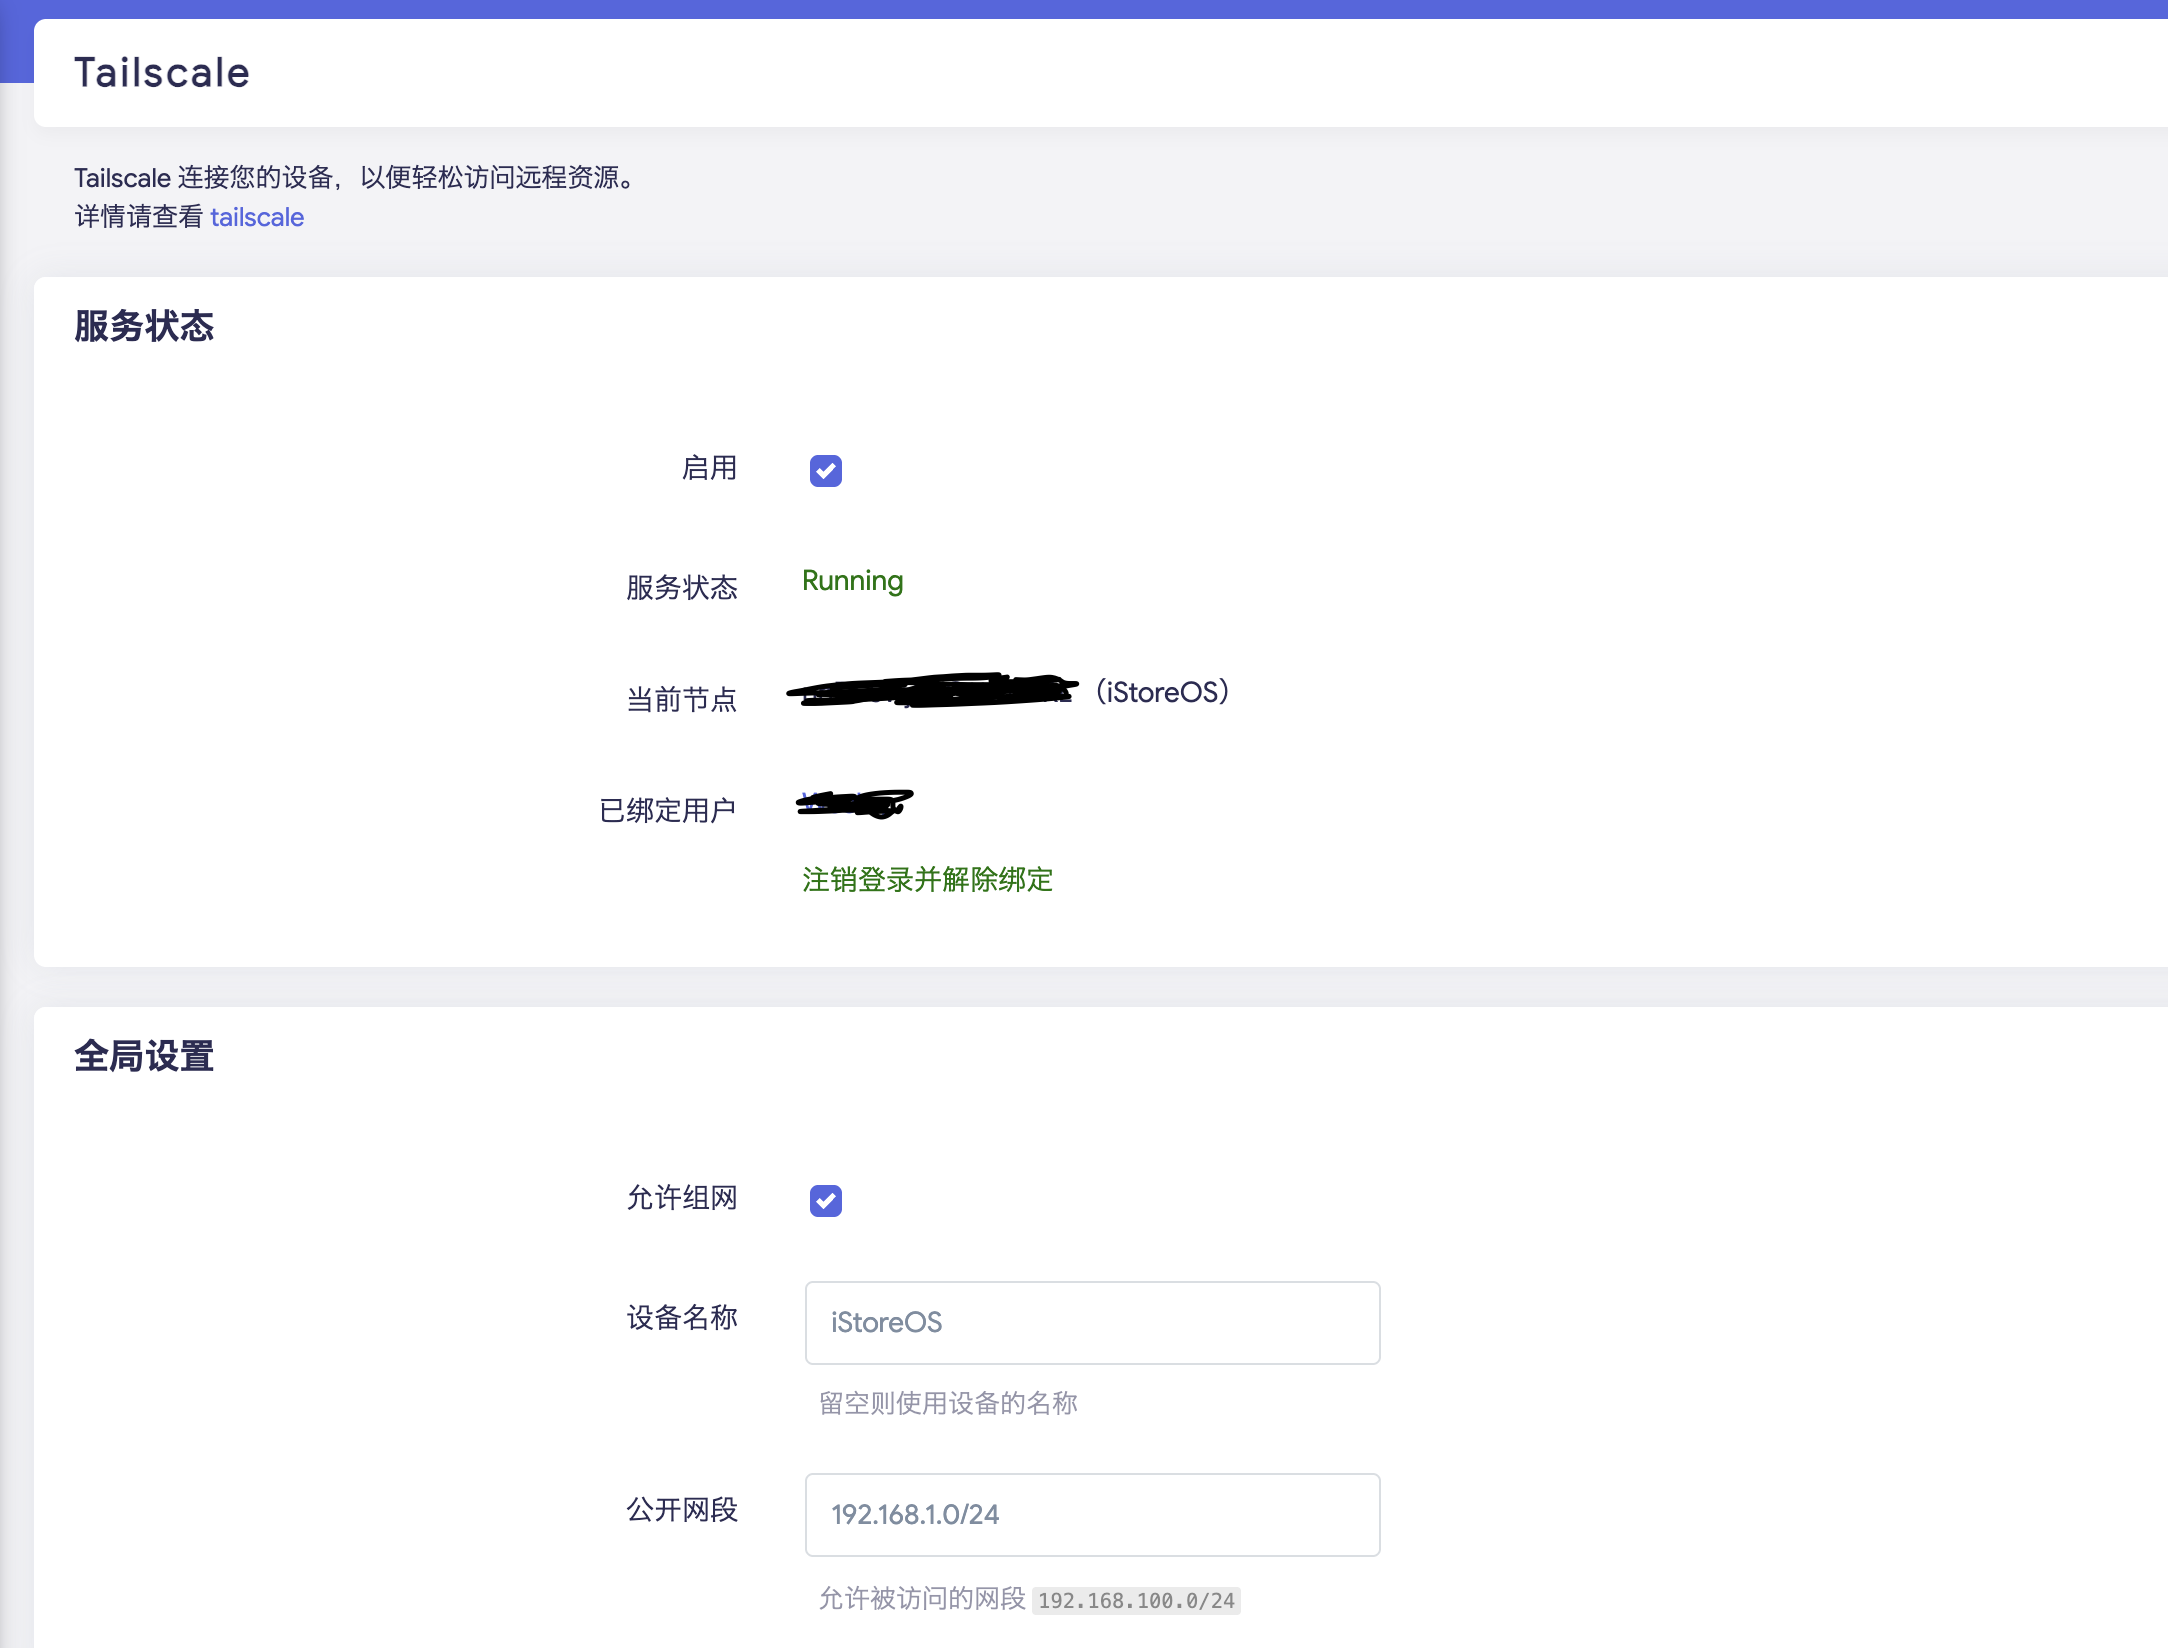Viewport: 2168px width, 1648px height.
Task: Click the 服务状态 section heading
Action: click(144, 326)
